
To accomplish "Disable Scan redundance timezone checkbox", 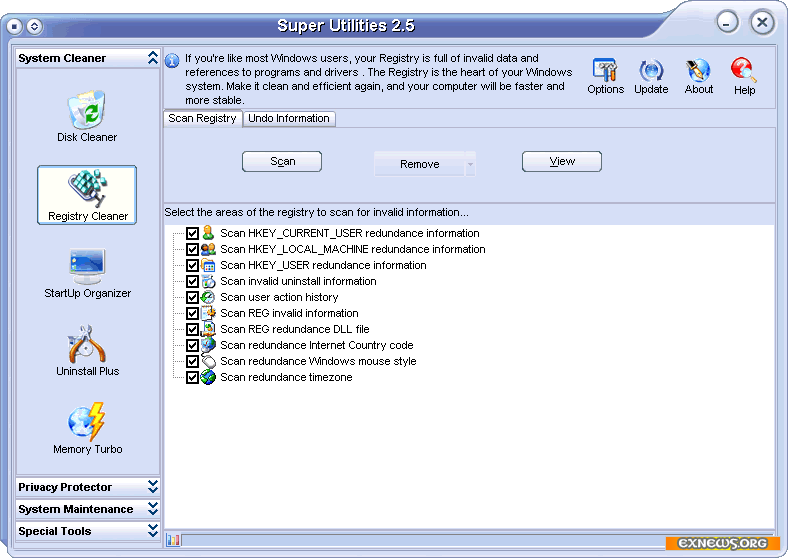I will click(192, 377).
